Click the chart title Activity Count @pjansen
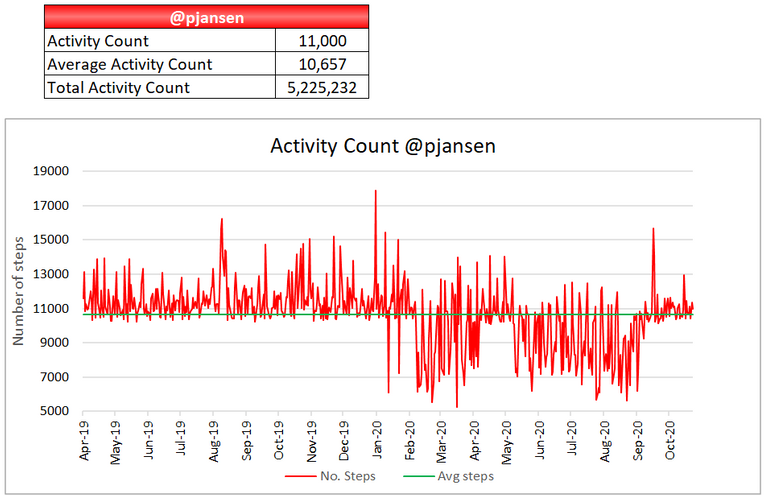The image size is (768, 496). pos(383,146)
